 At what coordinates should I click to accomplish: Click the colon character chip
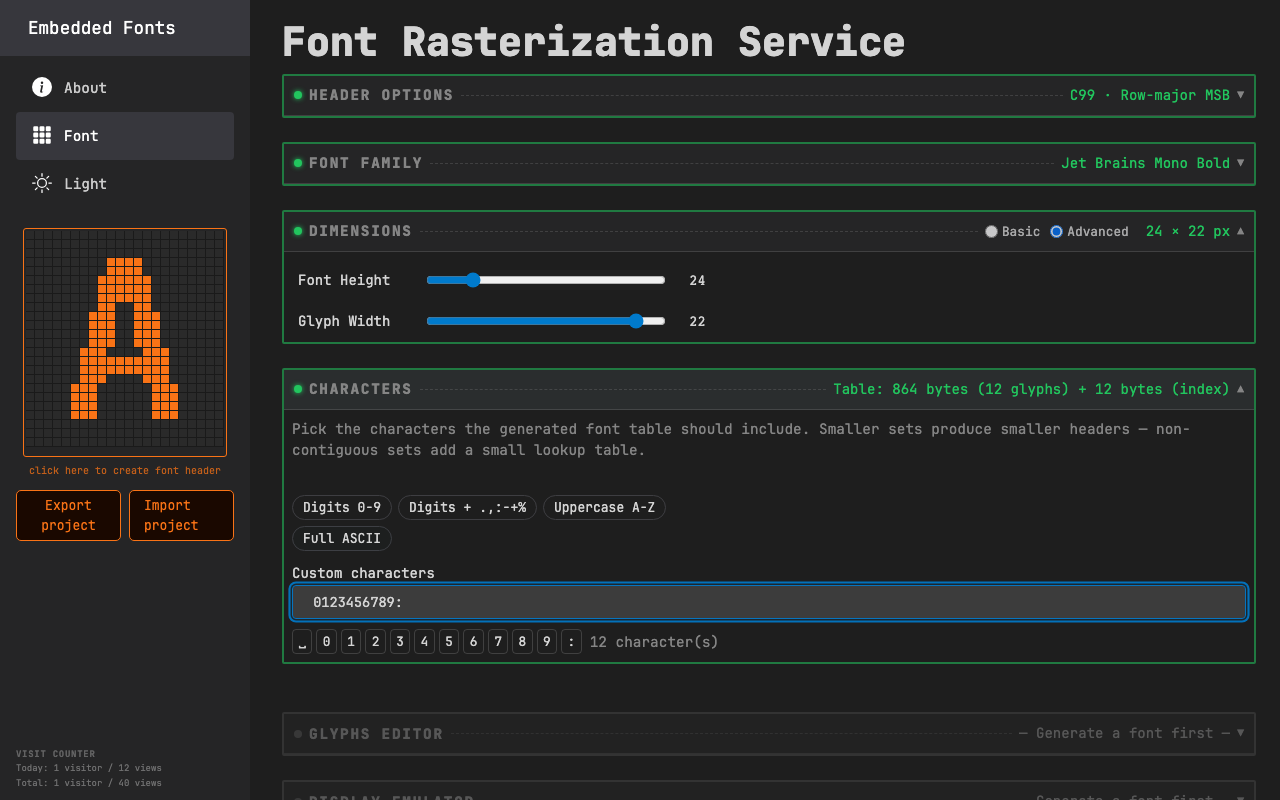571,641
